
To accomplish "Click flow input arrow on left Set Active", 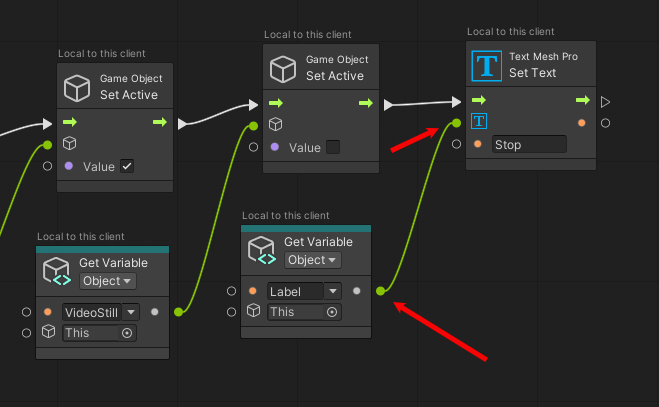I will coord(70,122).
